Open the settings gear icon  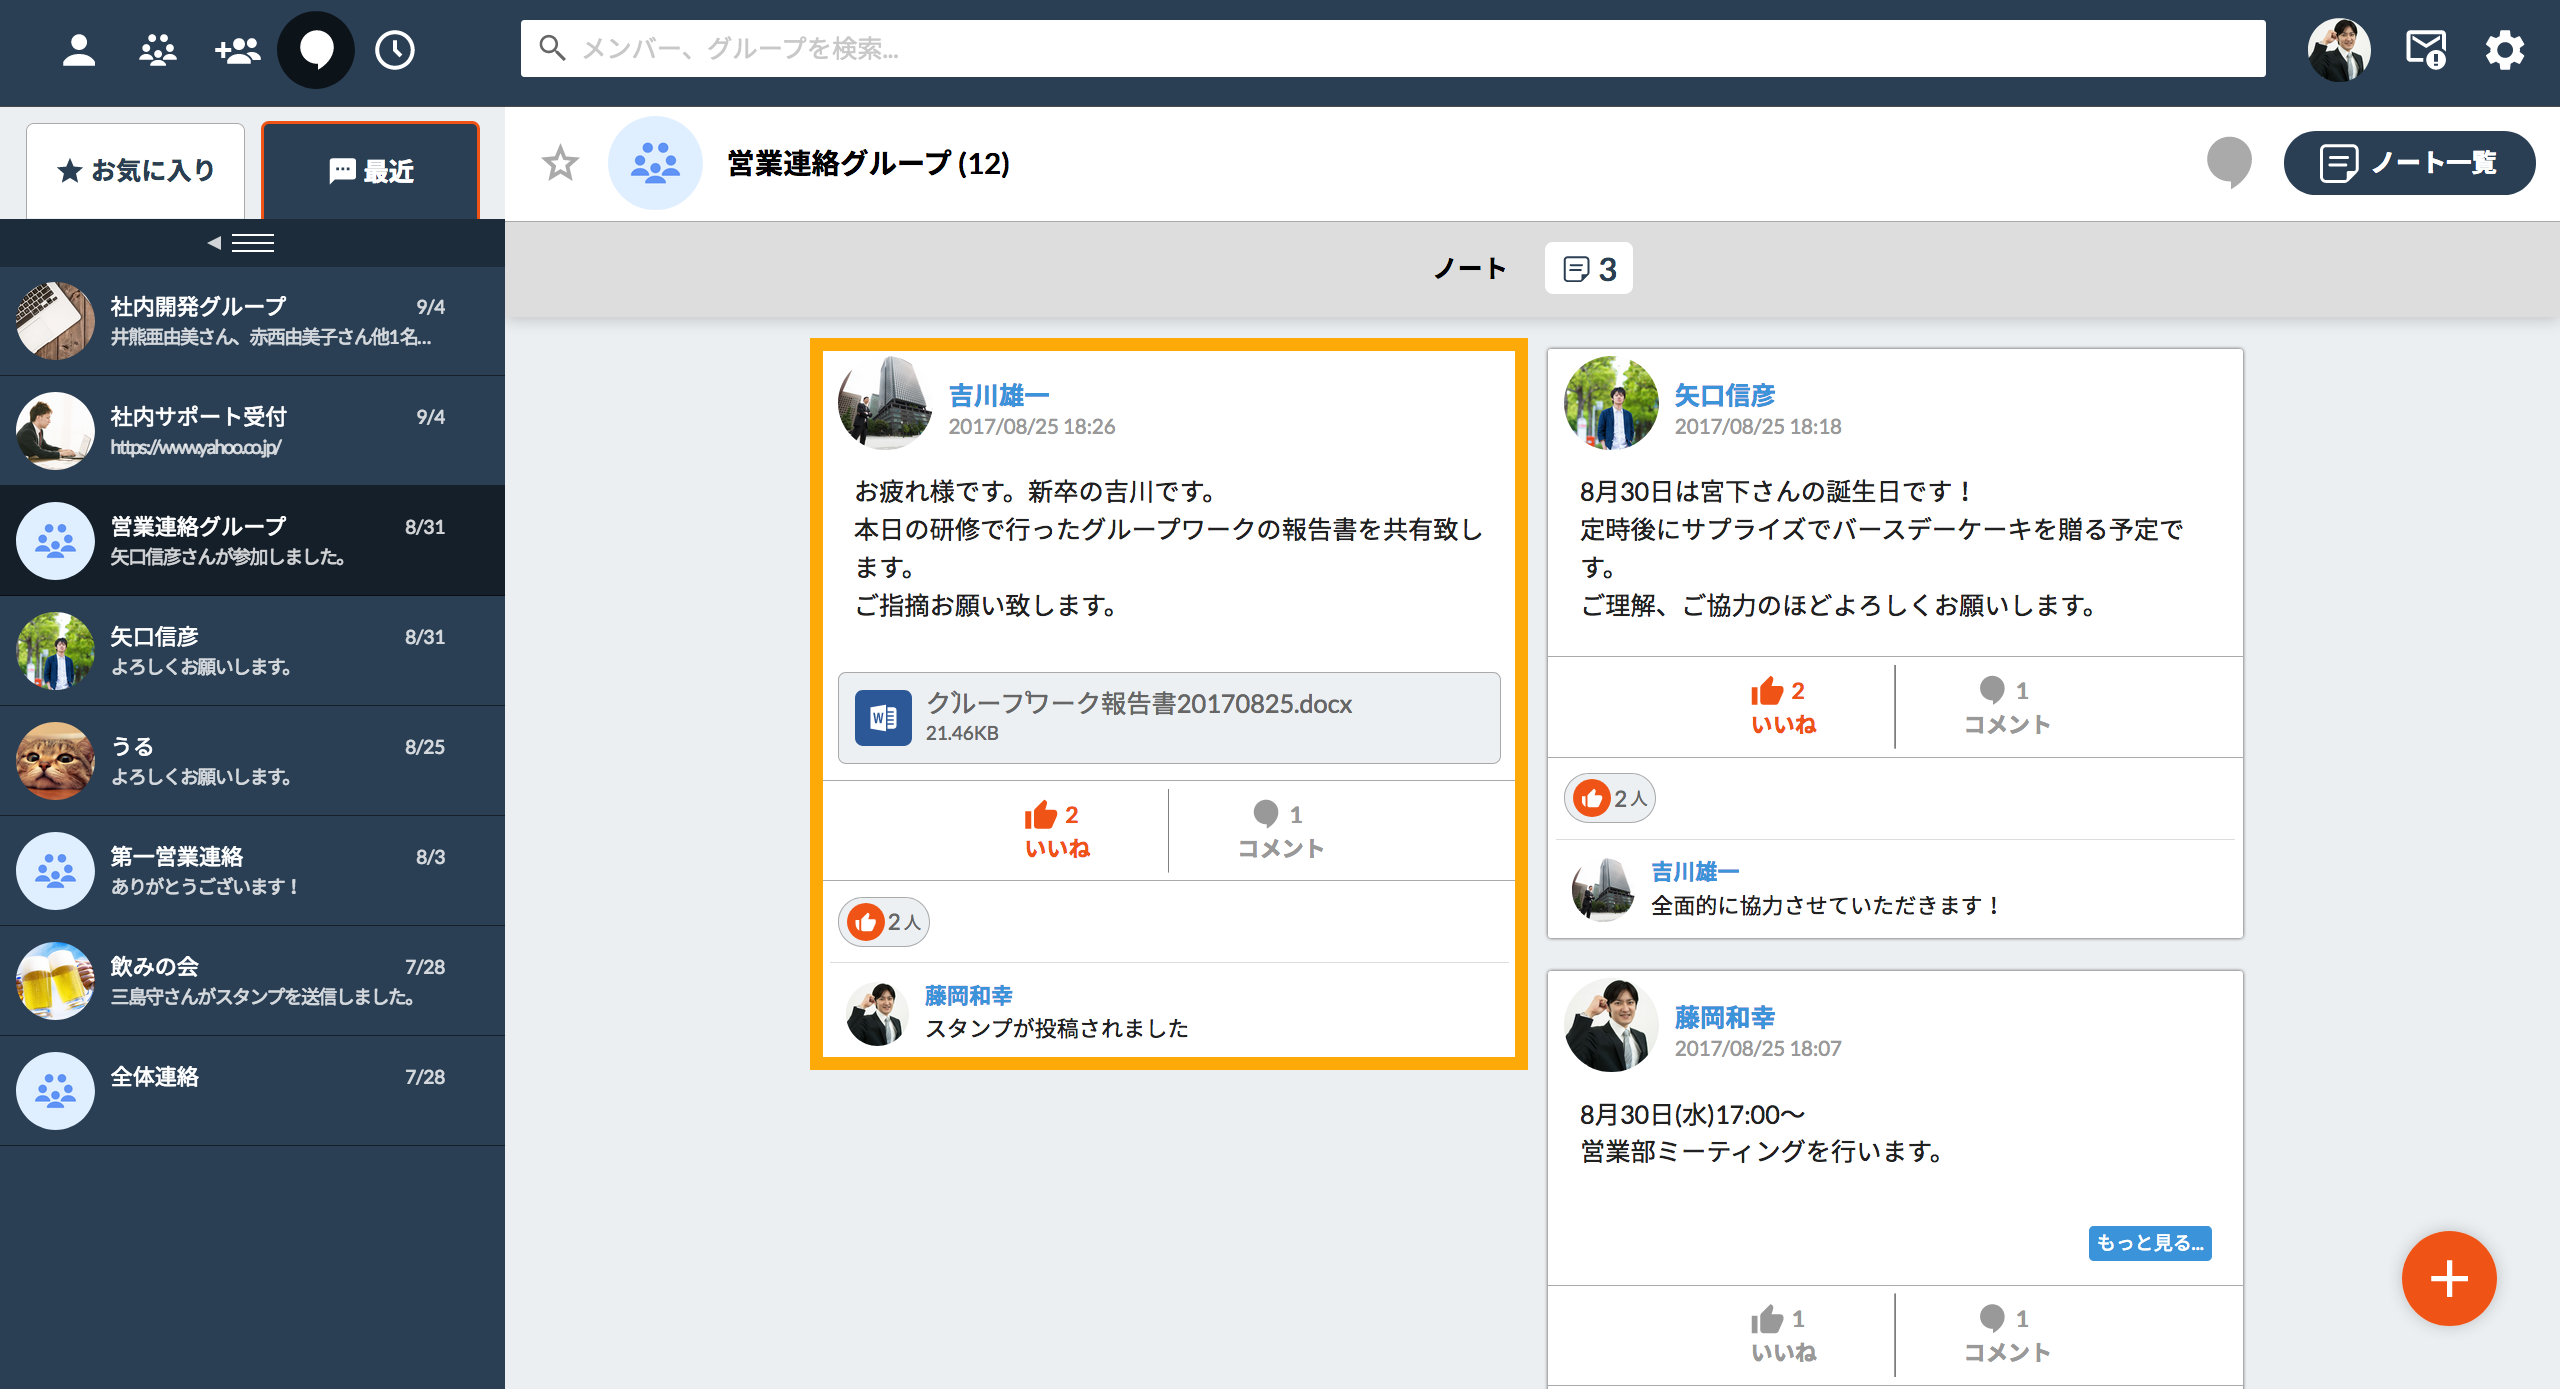coord(2504,49)
